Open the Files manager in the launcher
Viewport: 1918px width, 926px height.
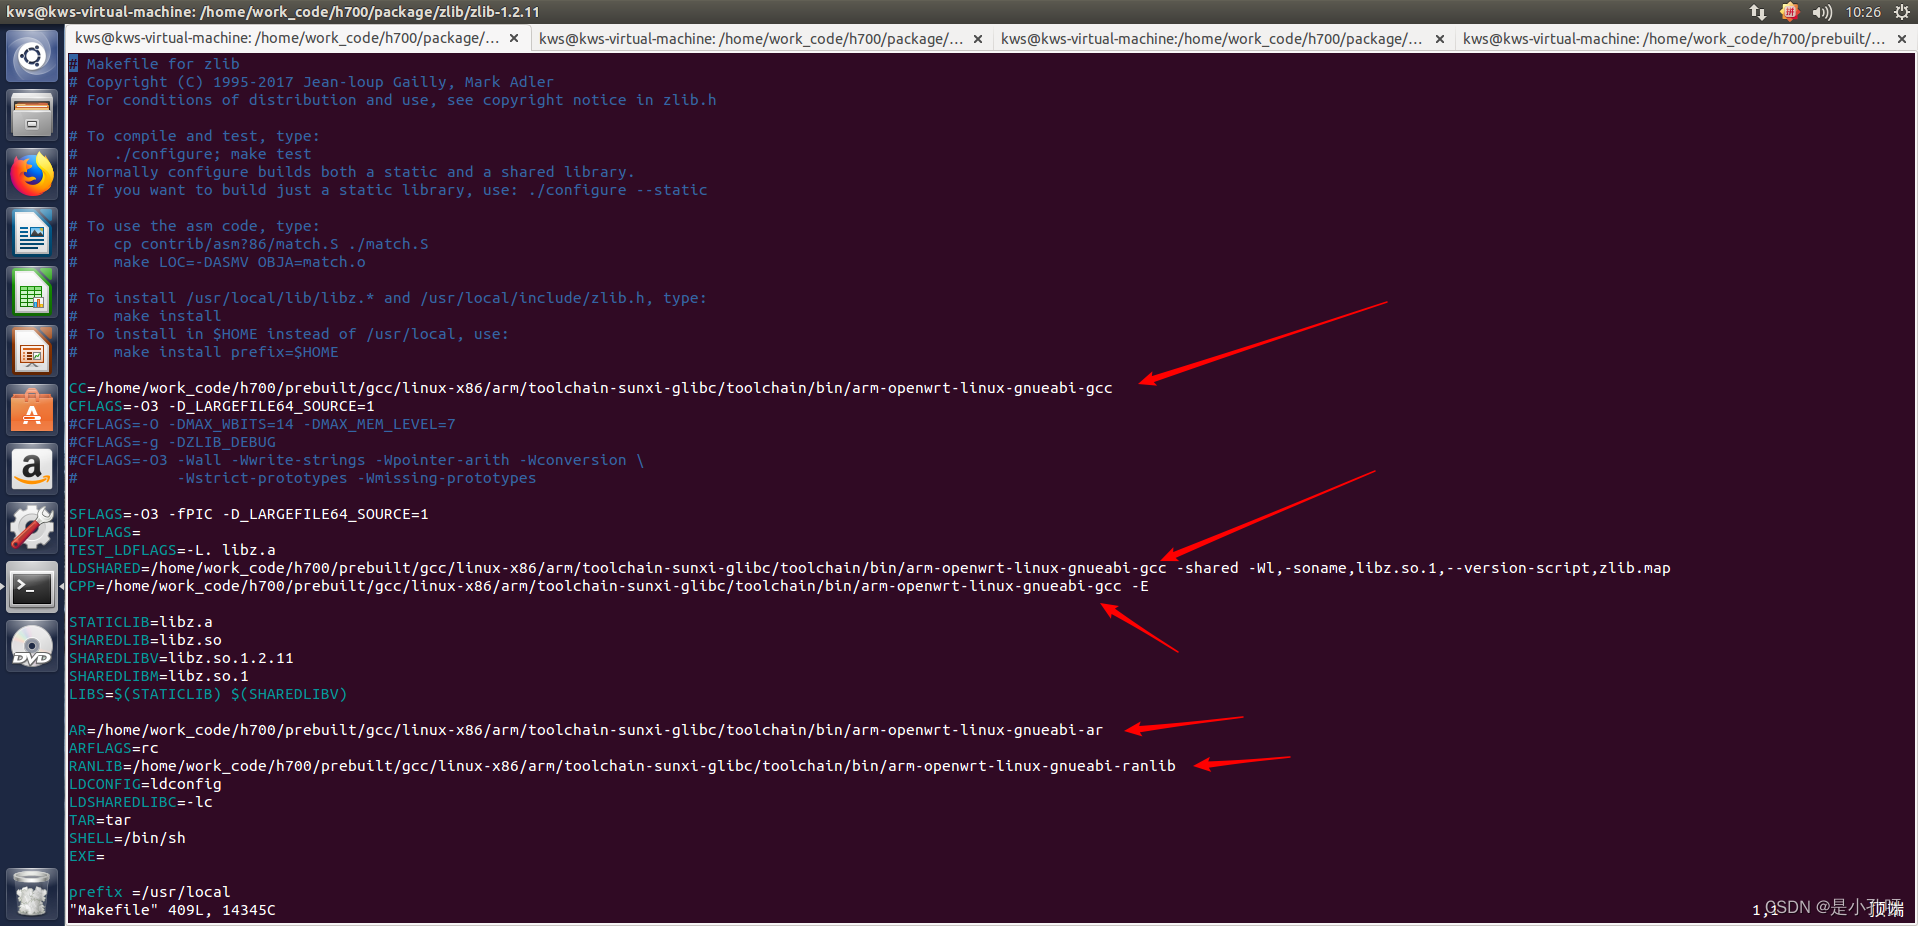point(32,115)
